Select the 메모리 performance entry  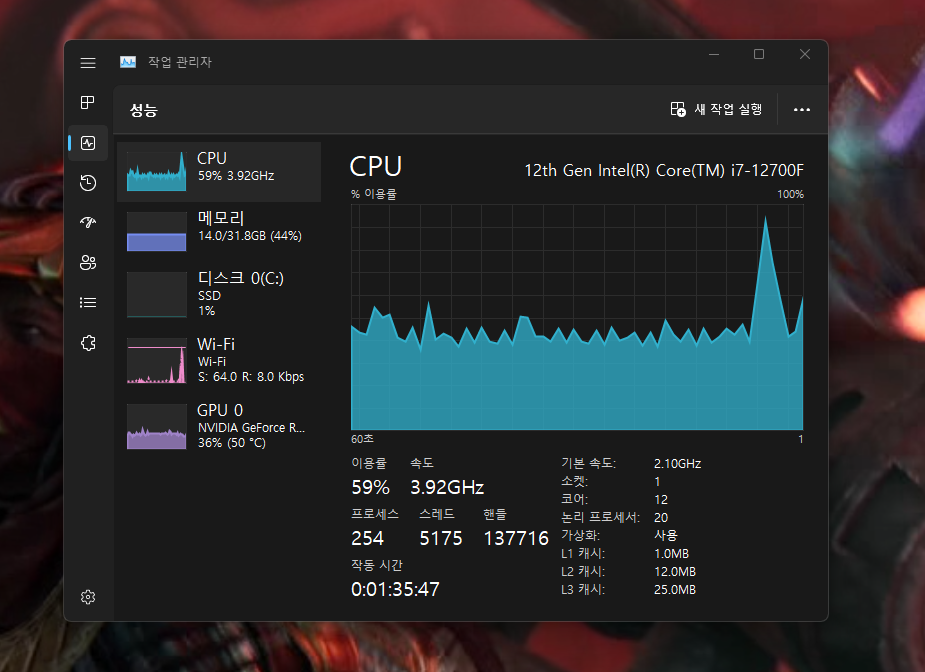tap(219, 231)
